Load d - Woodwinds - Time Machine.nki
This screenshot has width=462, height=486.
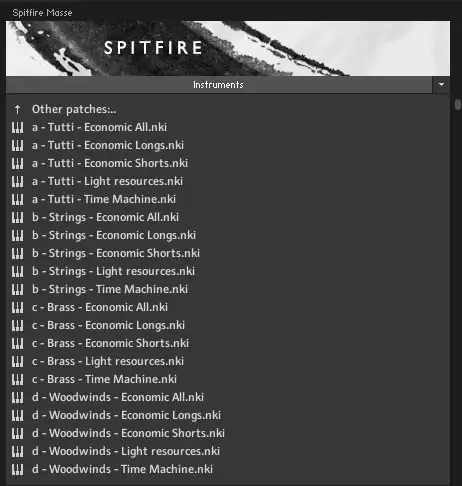tap(122, 469)
